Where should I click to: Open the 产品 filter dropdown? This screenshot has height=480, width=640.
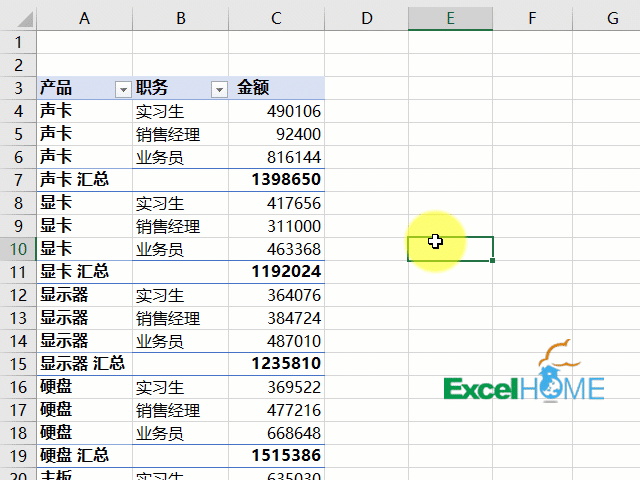(123, 89)
